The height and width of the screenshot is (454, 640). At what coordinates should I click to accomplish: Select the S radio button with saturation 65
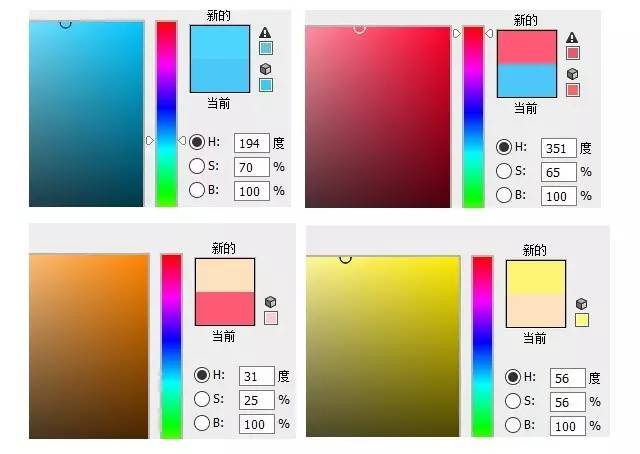[x=504, y=171]
